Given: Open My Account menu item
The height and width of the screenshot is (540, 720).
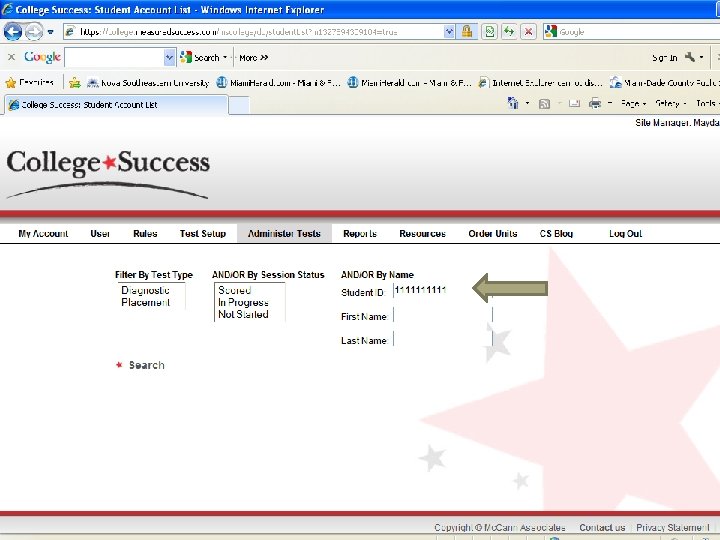Looking at the screenshot, I should pos(43,233).
